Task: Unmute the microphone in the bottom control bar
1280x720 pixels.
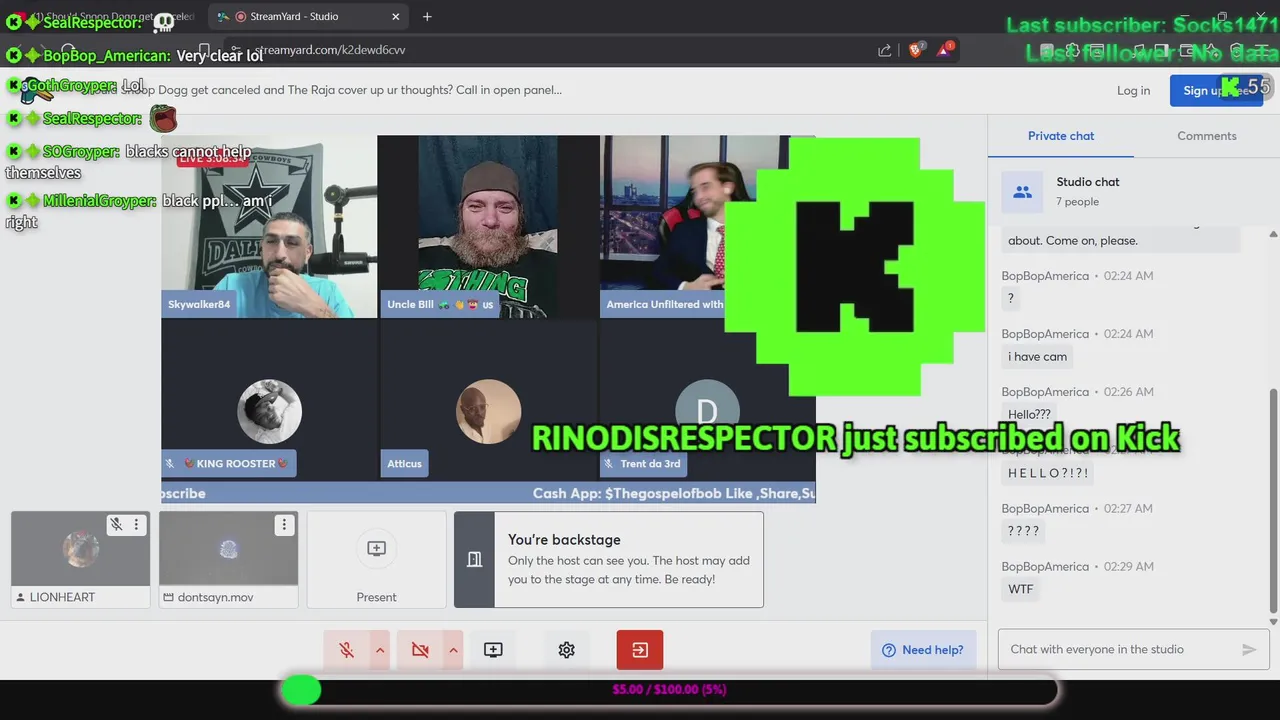Action: tap(346, 650)
